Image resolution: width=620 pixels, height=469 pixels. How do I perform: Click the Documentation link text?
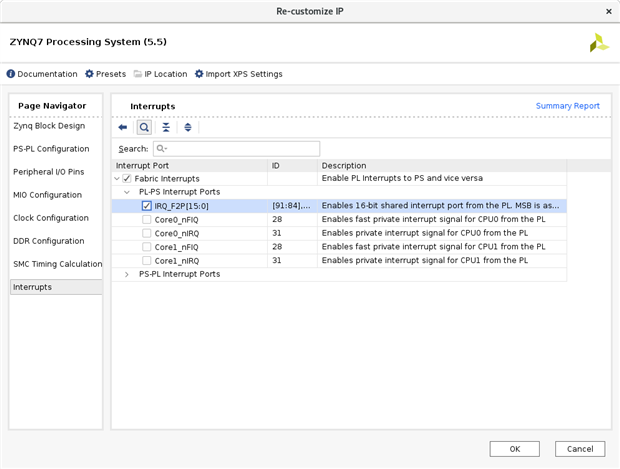coord(47,74)
